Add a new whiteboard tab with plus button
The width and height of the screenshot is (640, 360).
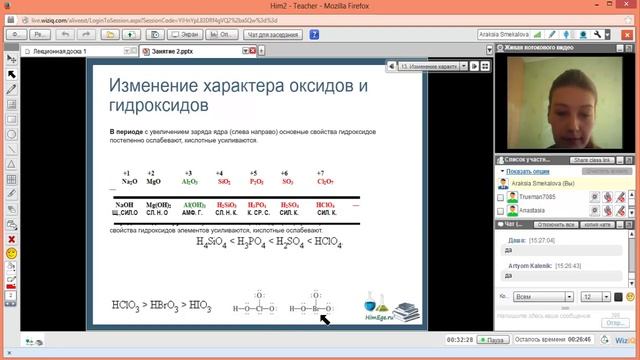tap(261, 51)
